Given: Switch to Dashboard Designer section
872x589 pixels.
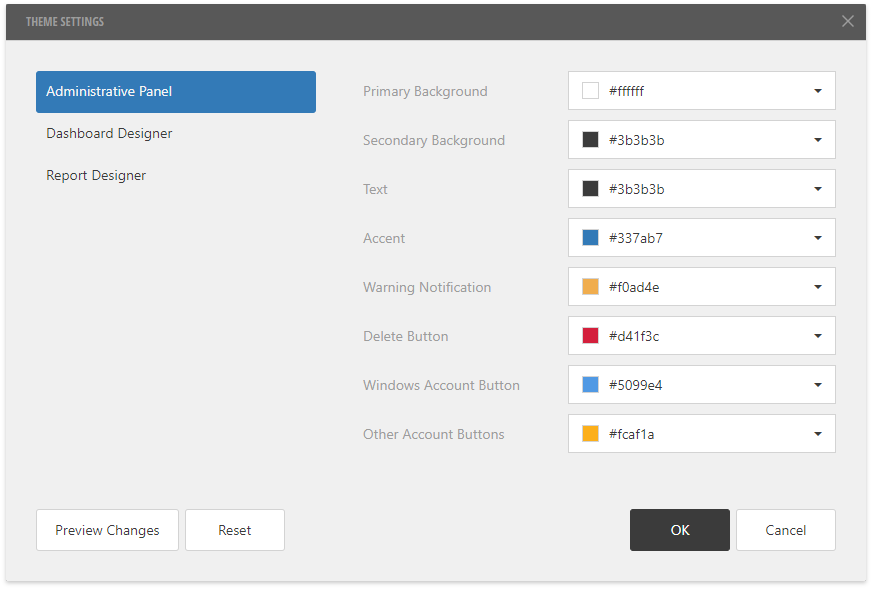Looking at the screenshot, I should click(x=110, y=134).
